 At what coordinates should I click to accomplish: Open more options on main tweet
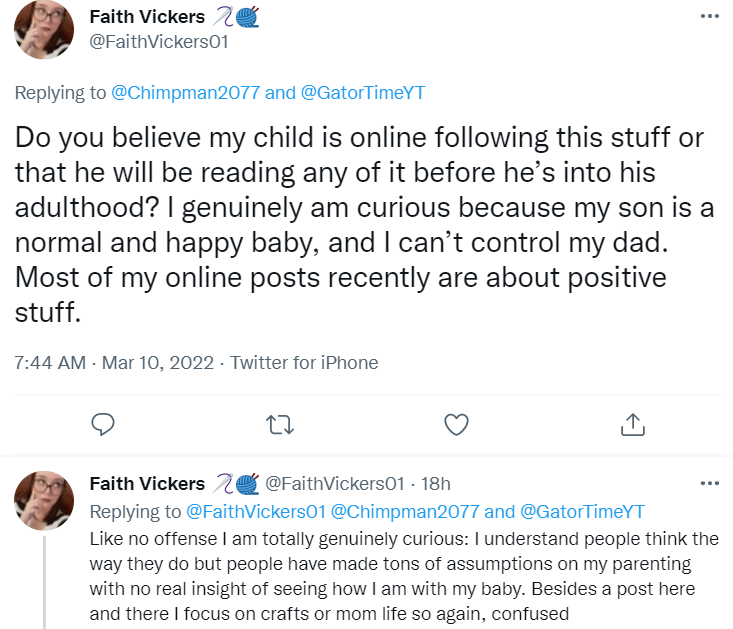(x=709, y=17)
